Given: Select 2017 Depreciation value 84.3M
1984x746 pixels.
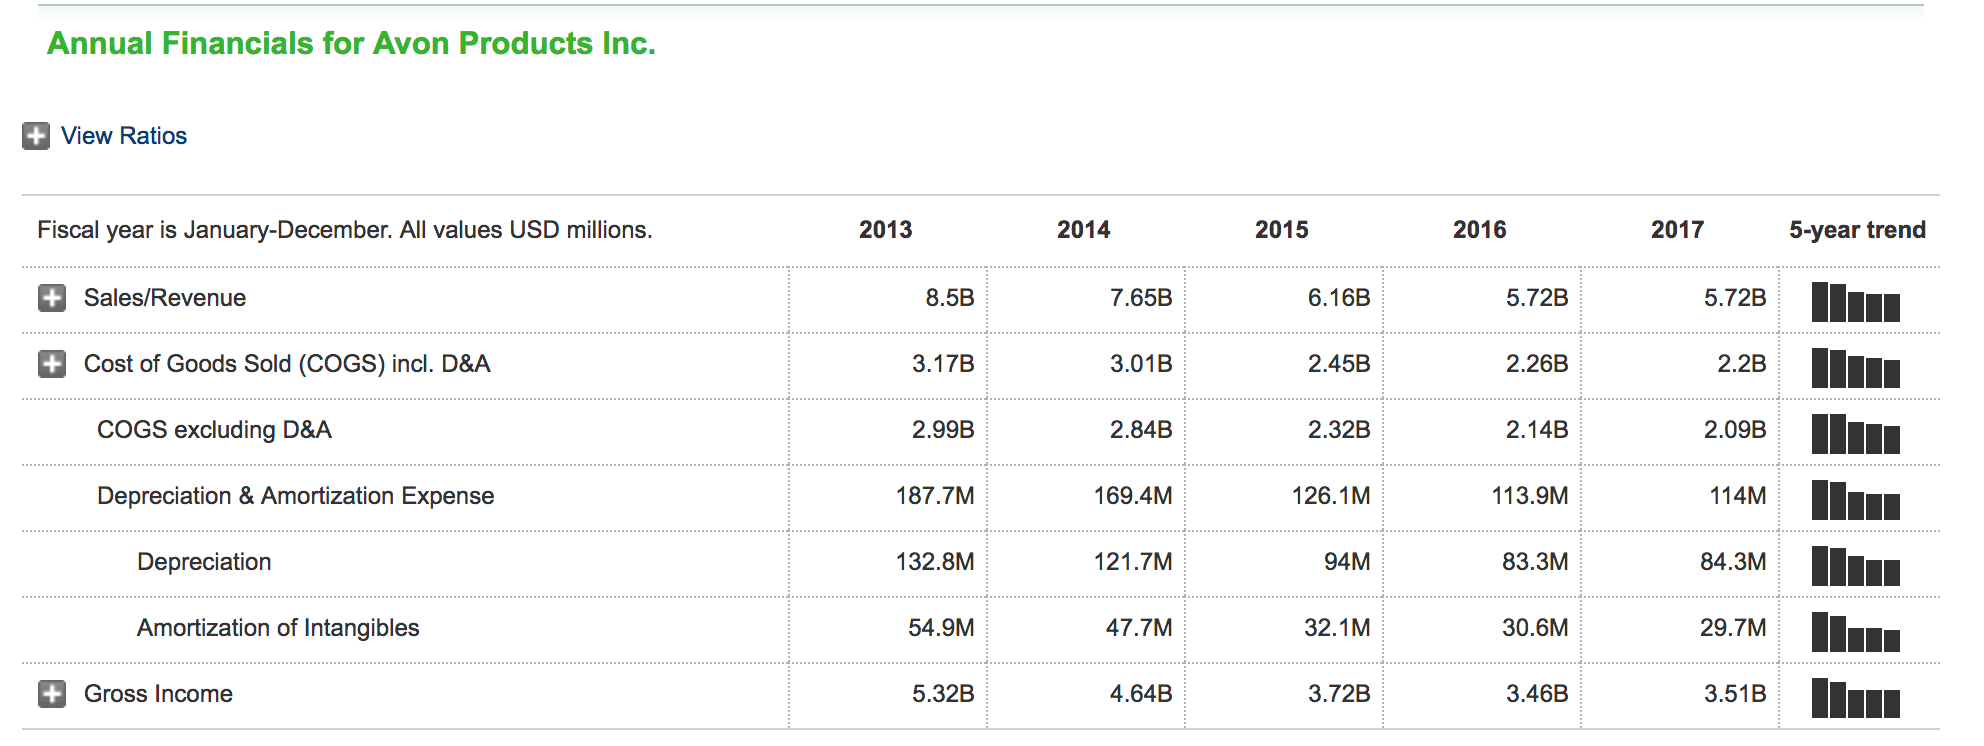Looking at the screenshot, I should [x=1733, y=562].
